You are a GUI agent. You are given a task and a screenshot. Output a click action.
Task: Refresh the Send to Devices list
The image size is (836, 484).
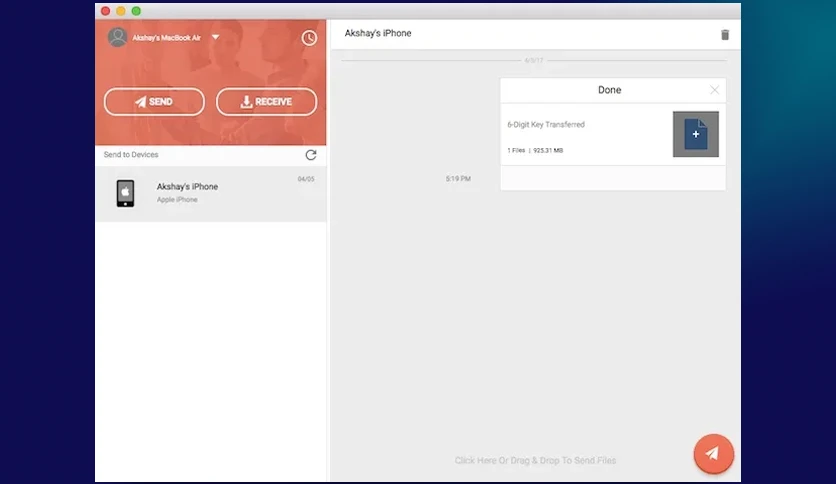point(311,155)
